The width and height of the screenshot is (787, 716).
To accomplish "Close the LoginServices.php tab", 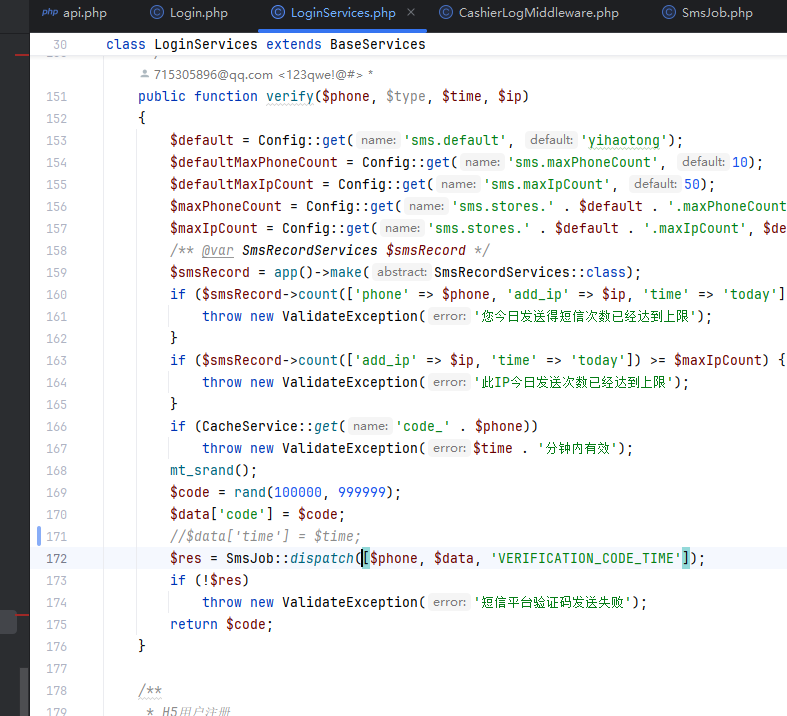I will click(411, 12).
